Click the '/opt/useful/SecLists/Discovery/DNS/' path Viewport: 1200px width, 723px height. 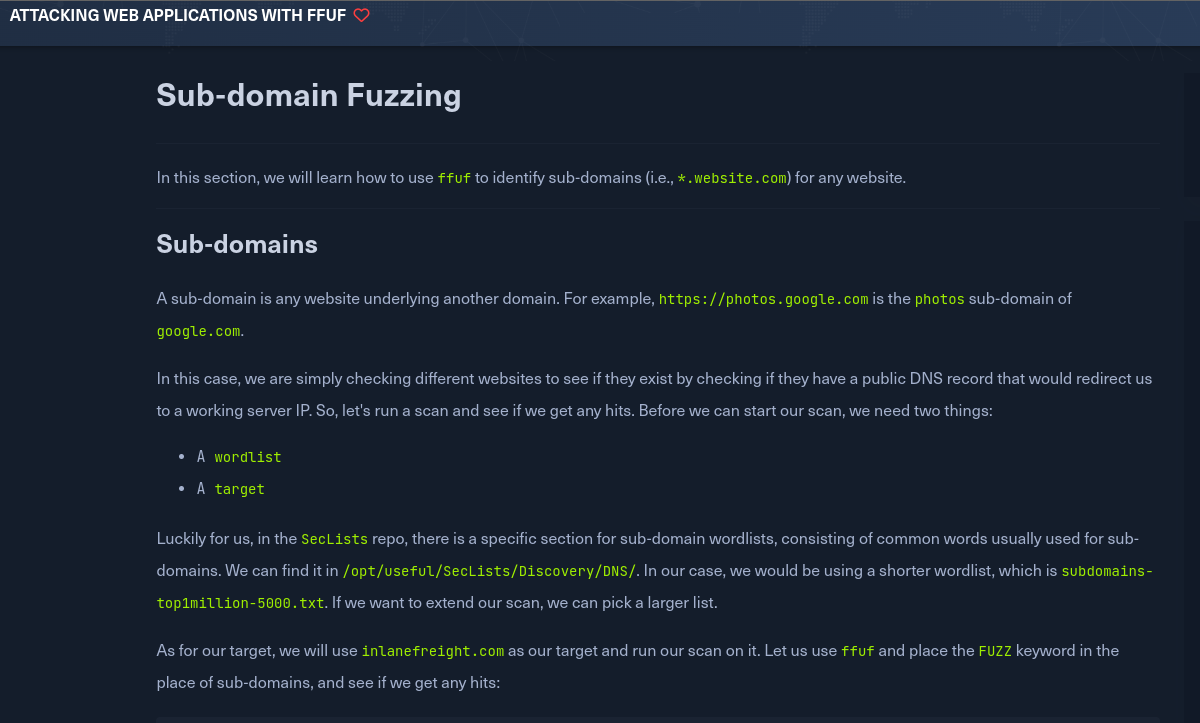click(x=489, y=571)
